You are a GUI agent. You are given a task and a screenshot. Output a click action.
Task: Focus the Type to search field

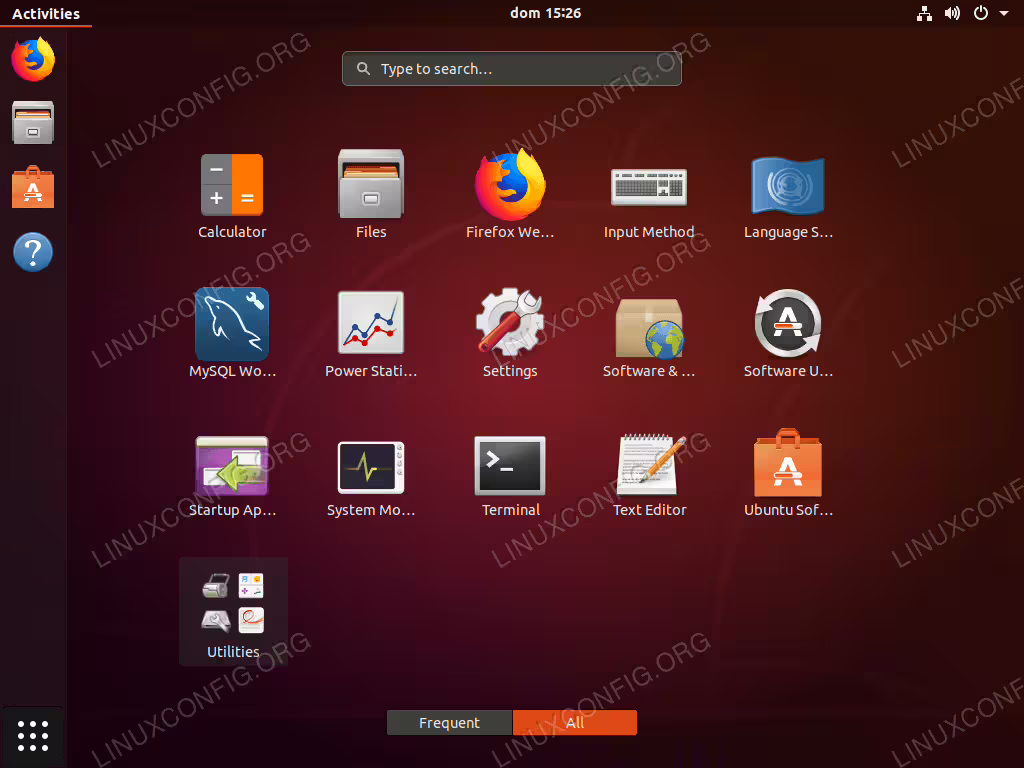[x=511, y=69]
